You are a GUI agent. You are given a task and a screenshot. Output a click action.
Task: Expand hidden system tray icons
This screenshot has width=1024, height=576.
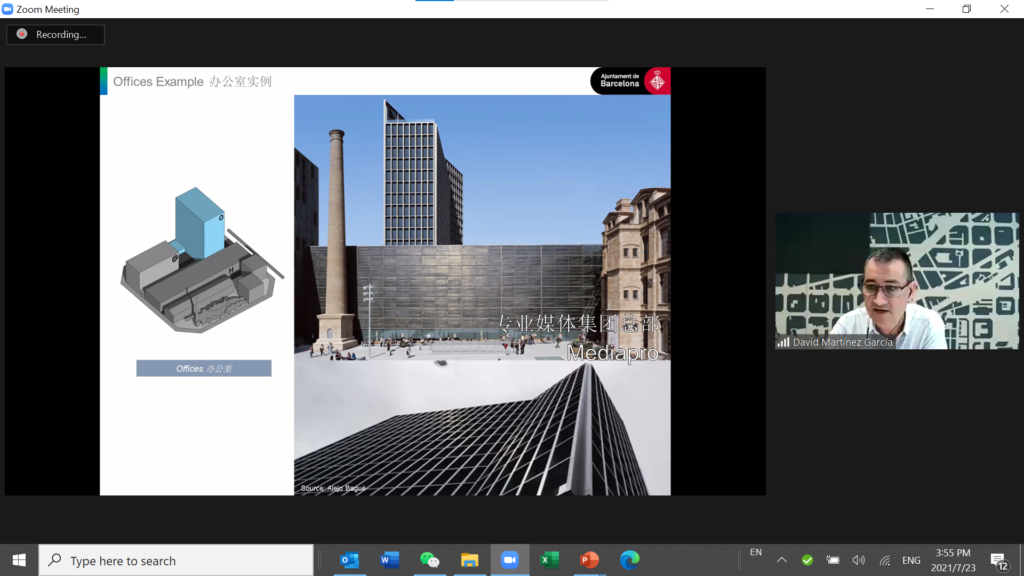(782, 560)
